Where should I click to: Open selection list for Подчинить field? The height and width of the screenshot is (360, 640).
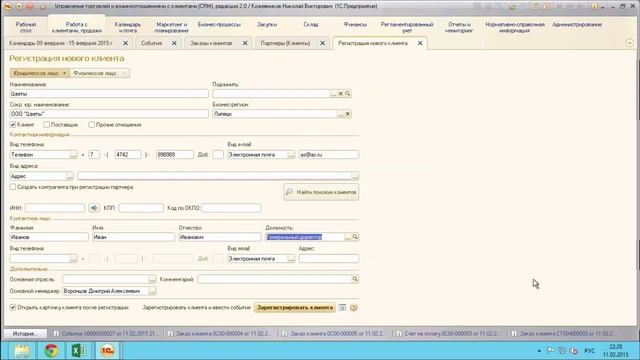click(x=333, y=93)
